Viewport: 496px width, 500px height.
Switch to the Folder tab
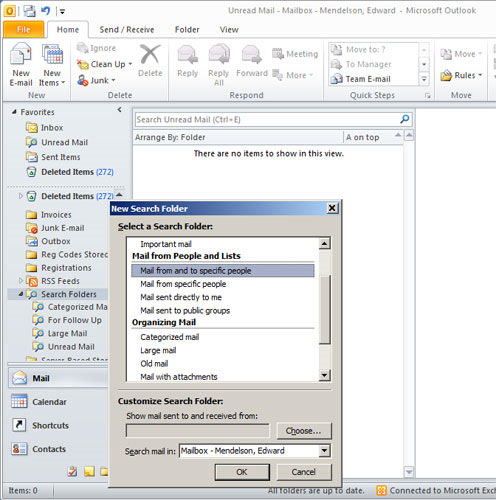pos(187,29)
